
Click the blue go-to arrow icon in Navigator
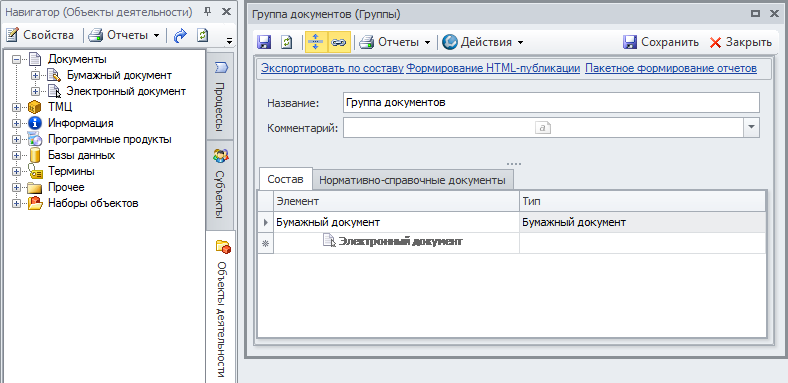(180, 35)
